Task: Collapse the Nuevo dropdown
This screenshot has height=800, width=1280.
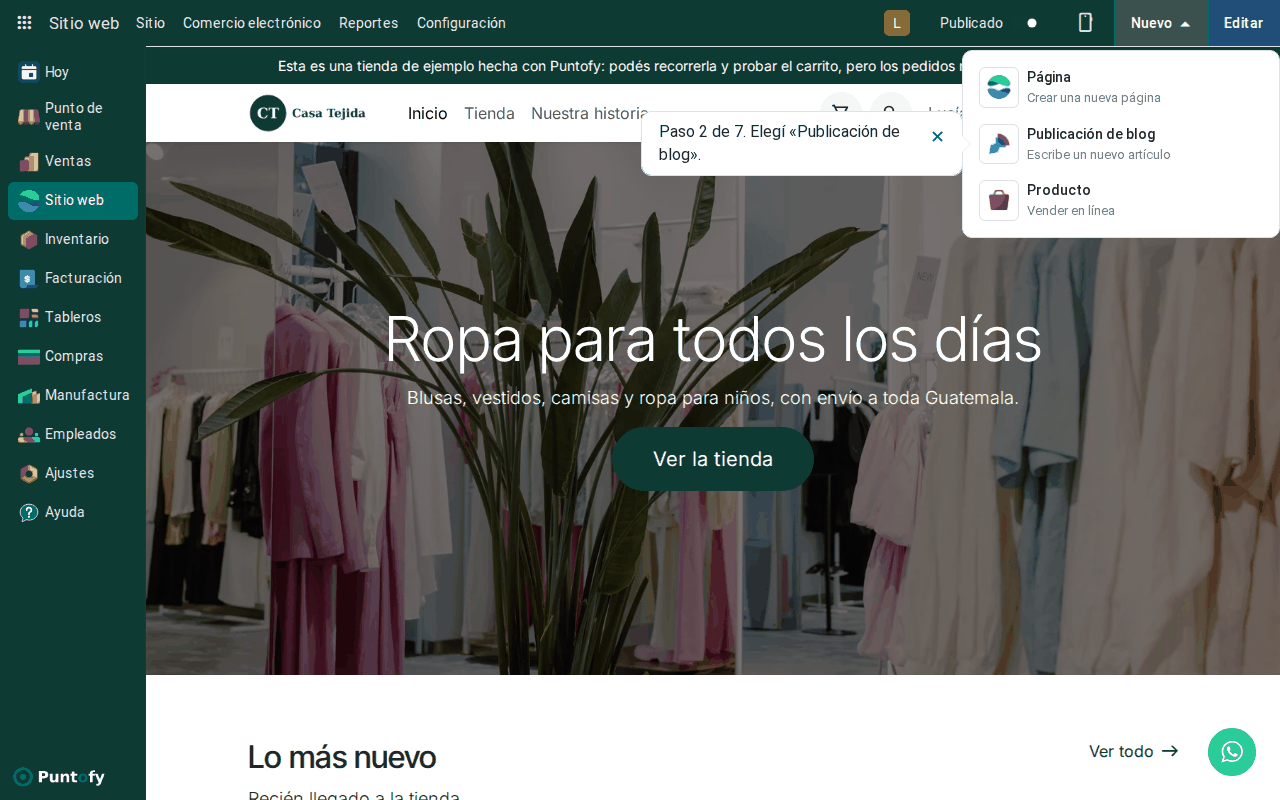Action: click(x=1161, y=23)
